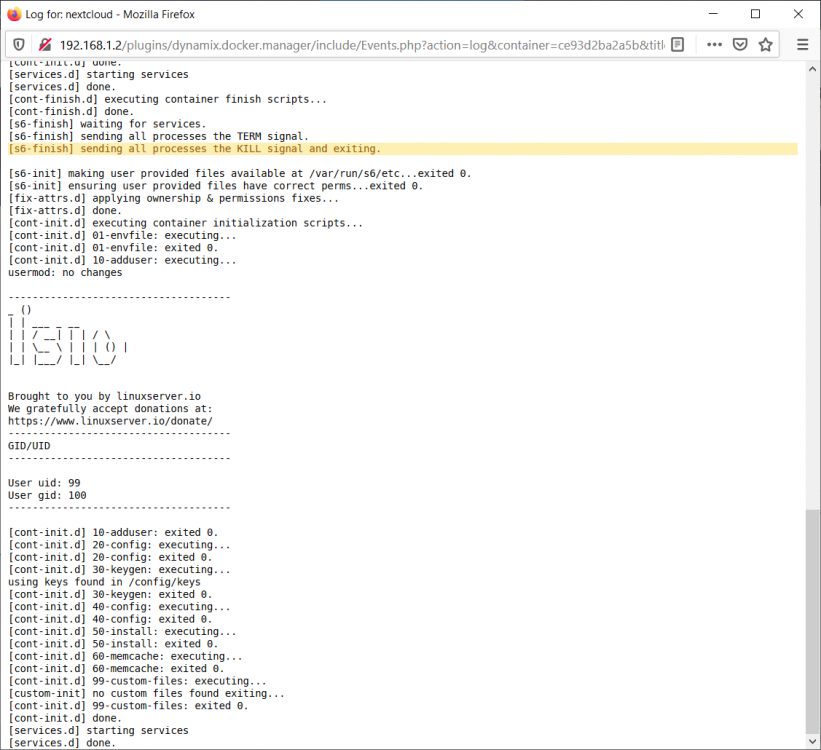The width and height of the screenshot is (821, 750).
Task: Click '[cont-init.d] 01-envfile: executing...' line
Action: 122,235
